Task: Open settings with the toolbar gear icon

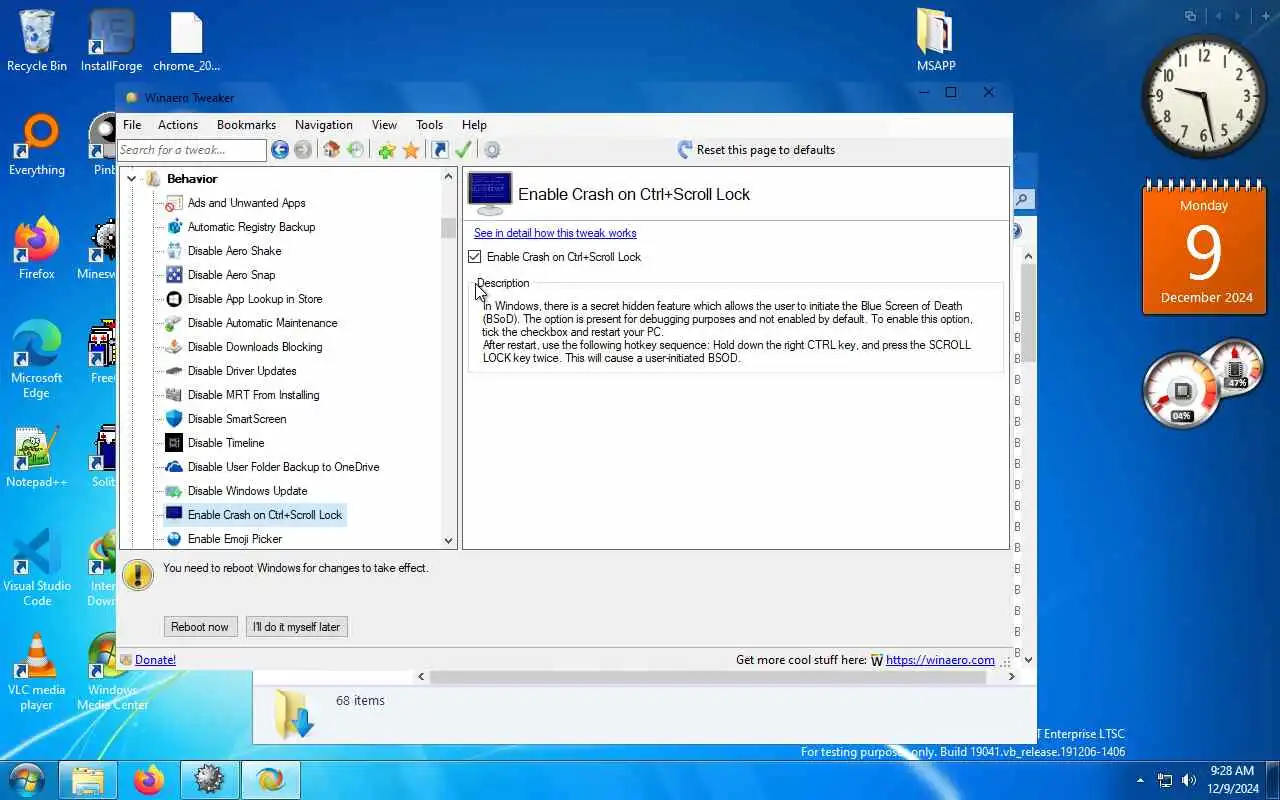Action: (x=492, y=150)
